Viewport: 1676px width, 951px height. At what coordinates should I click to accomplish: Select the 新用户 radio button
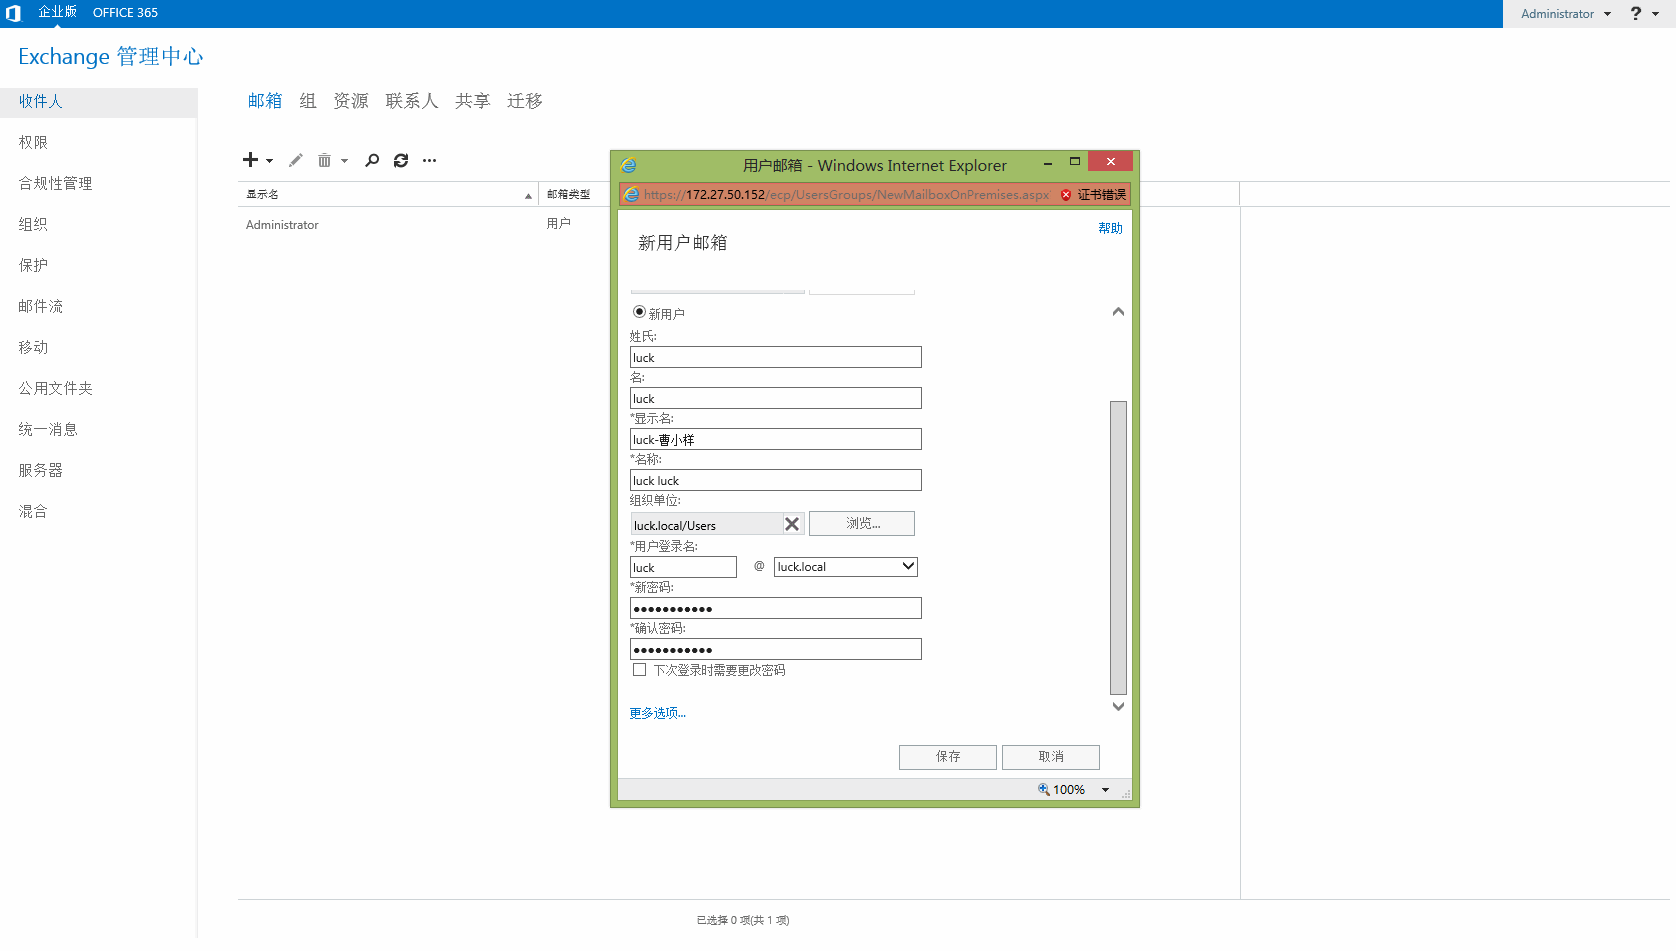click(639, 312)
